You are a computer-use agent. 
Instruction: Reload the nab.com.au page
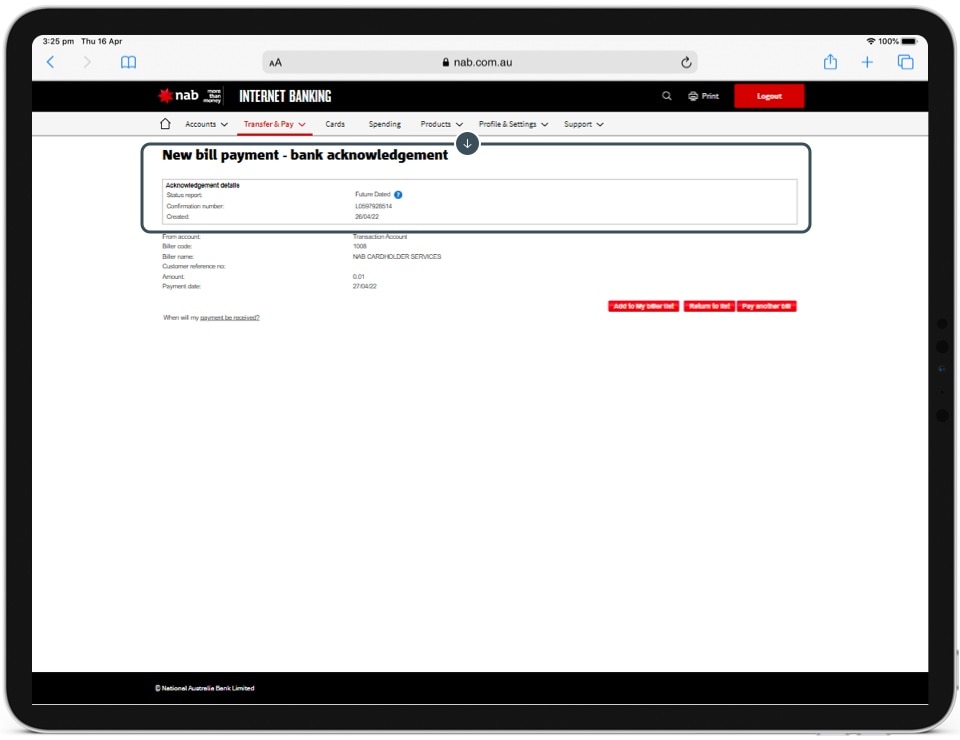[686, 62]
